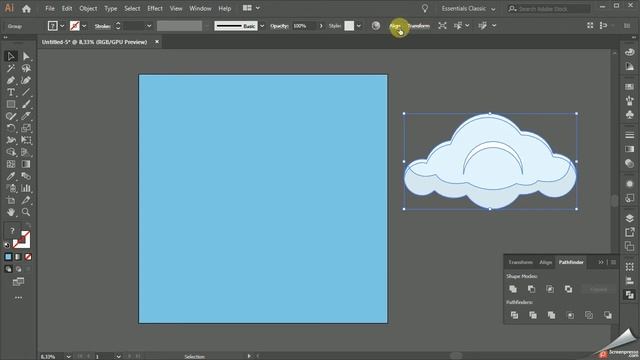Reset to default fill and stroke
The height and width of the screenshot is (360, 640).
[x=7, y=245]
